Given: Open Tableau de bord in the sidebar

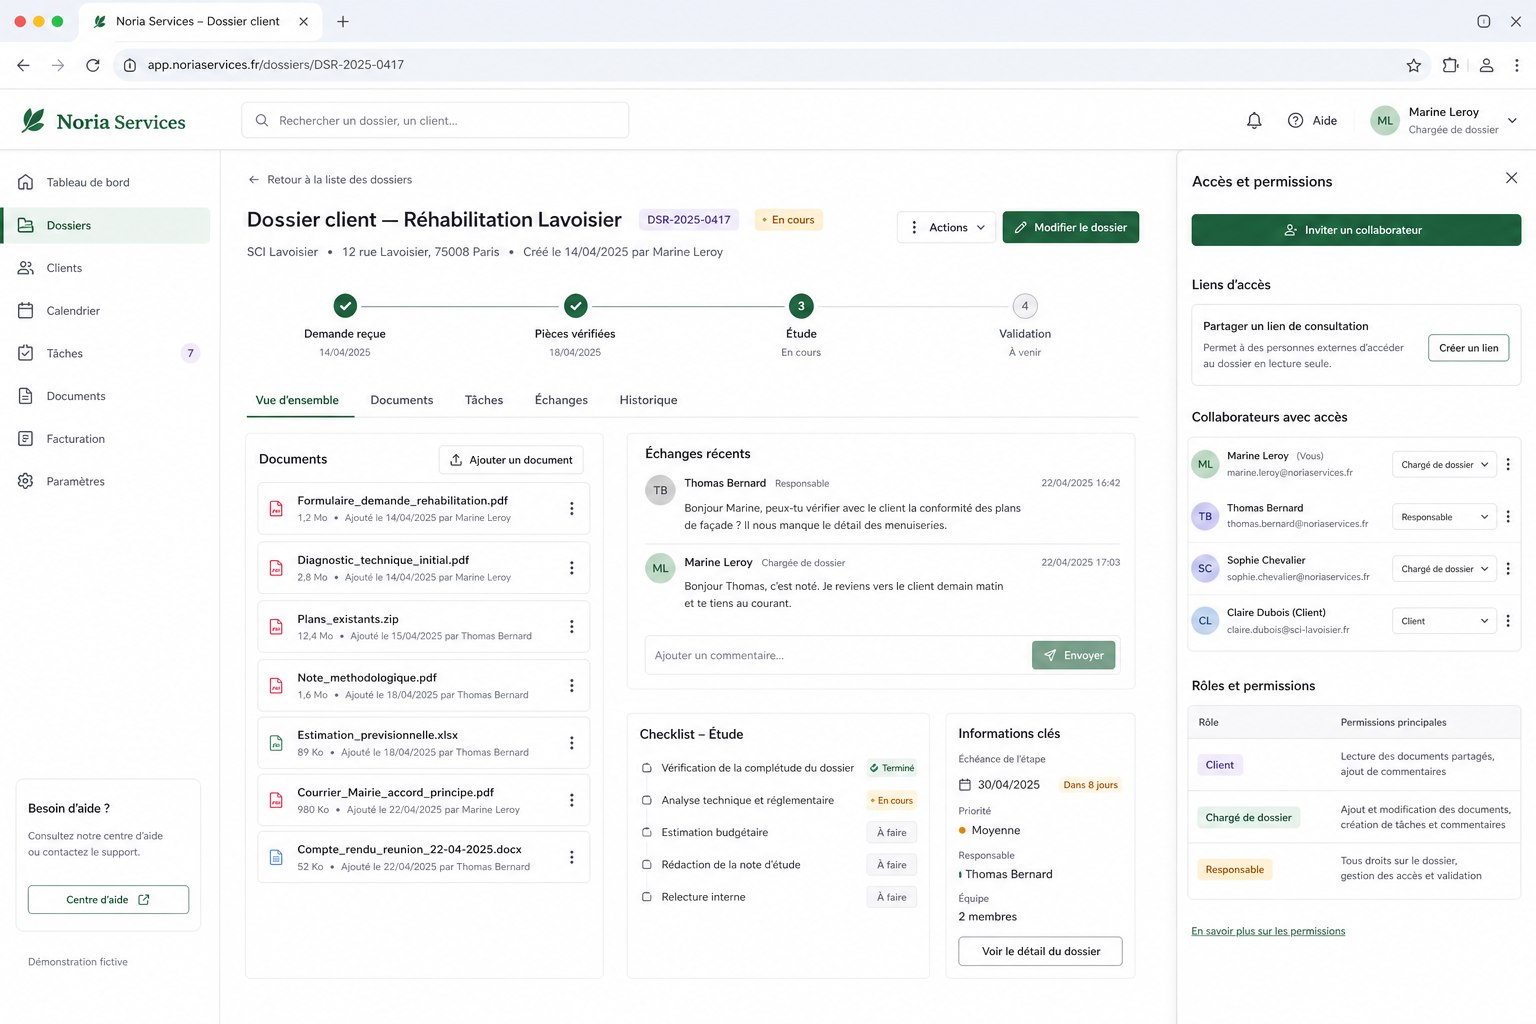Looking at the screenshot, I should [107, 183].
